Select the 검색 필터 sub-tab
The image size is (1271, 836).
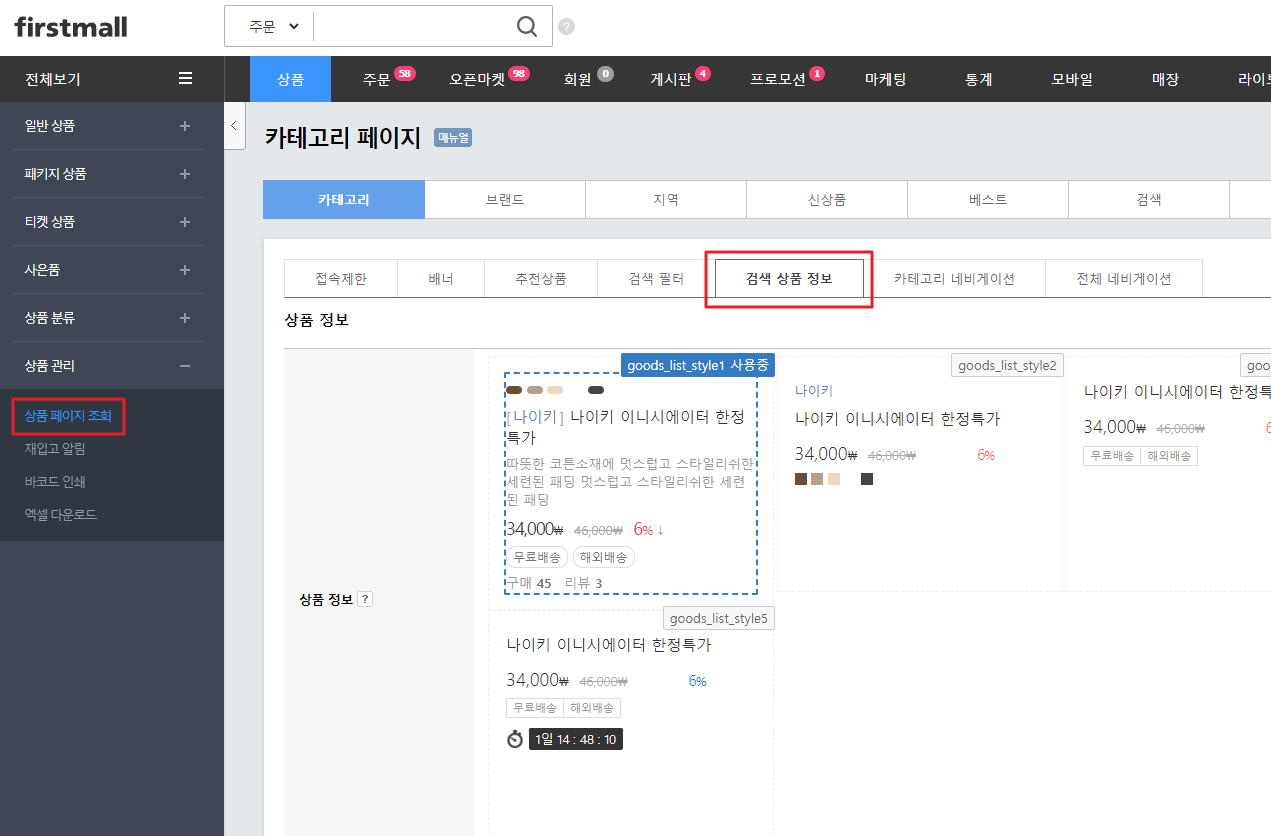(656, 279)
